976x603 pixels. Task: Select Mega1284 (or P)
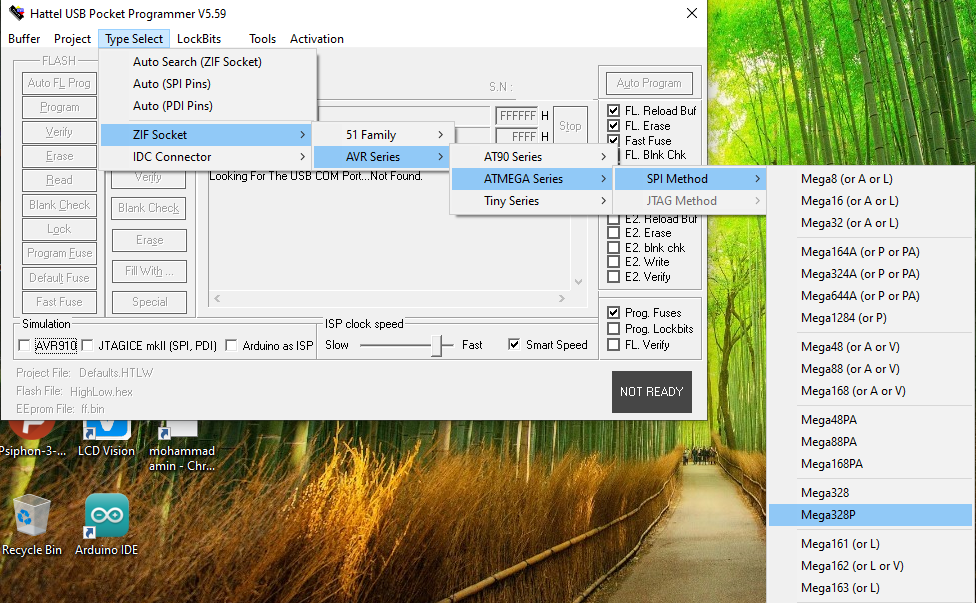870,318
